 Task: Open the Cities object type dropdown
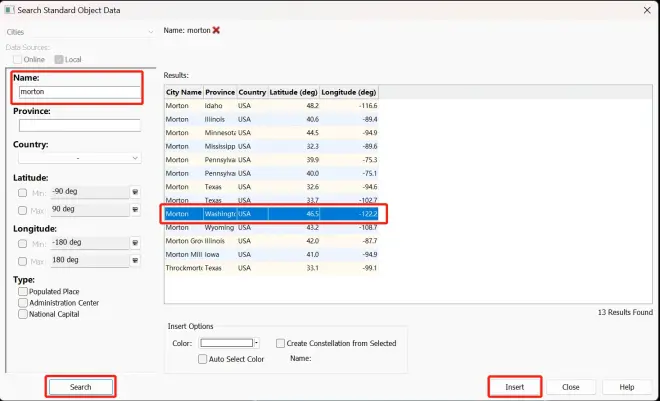point(80,32)
